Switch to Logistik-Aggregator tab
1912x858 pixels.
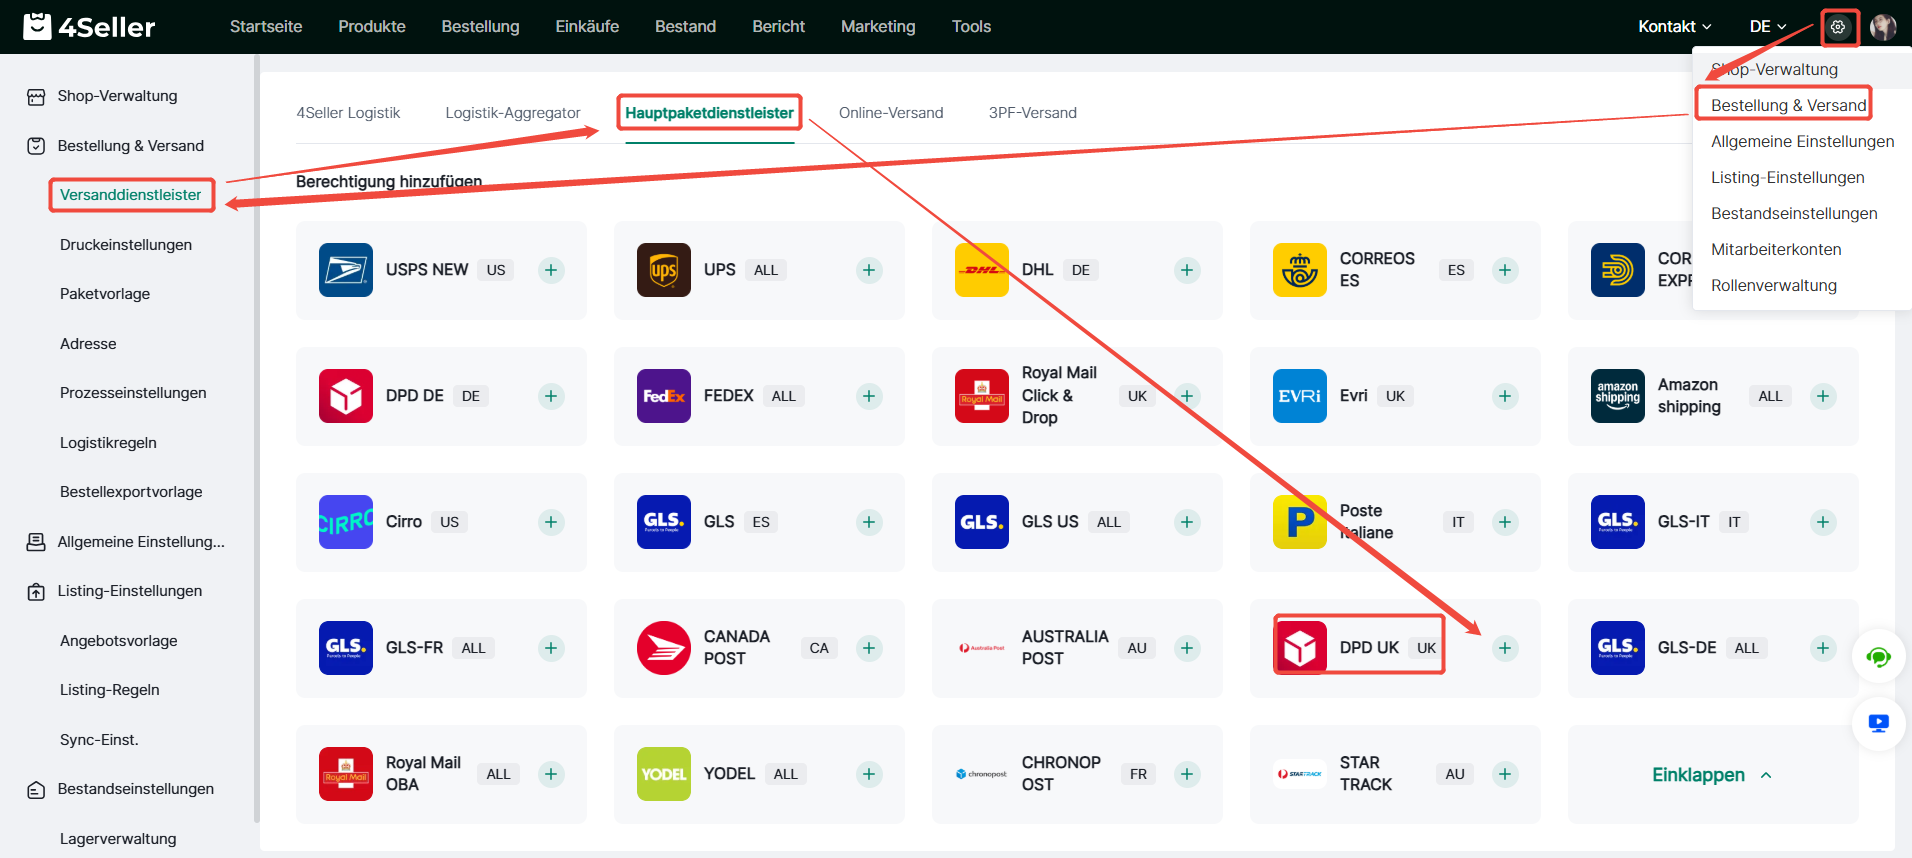point(513,113)
